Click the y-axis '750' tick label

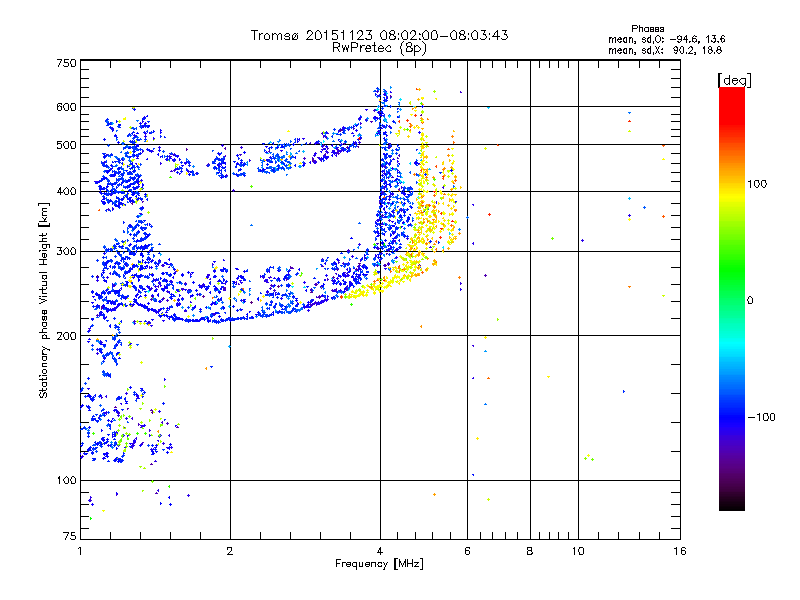pos(66,63)
